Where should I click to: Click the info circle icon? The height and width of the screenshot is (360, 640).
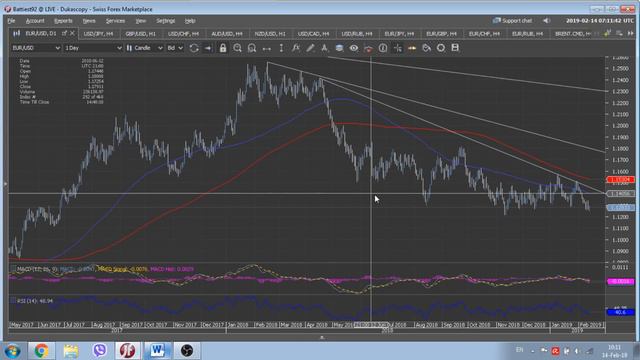383,48
